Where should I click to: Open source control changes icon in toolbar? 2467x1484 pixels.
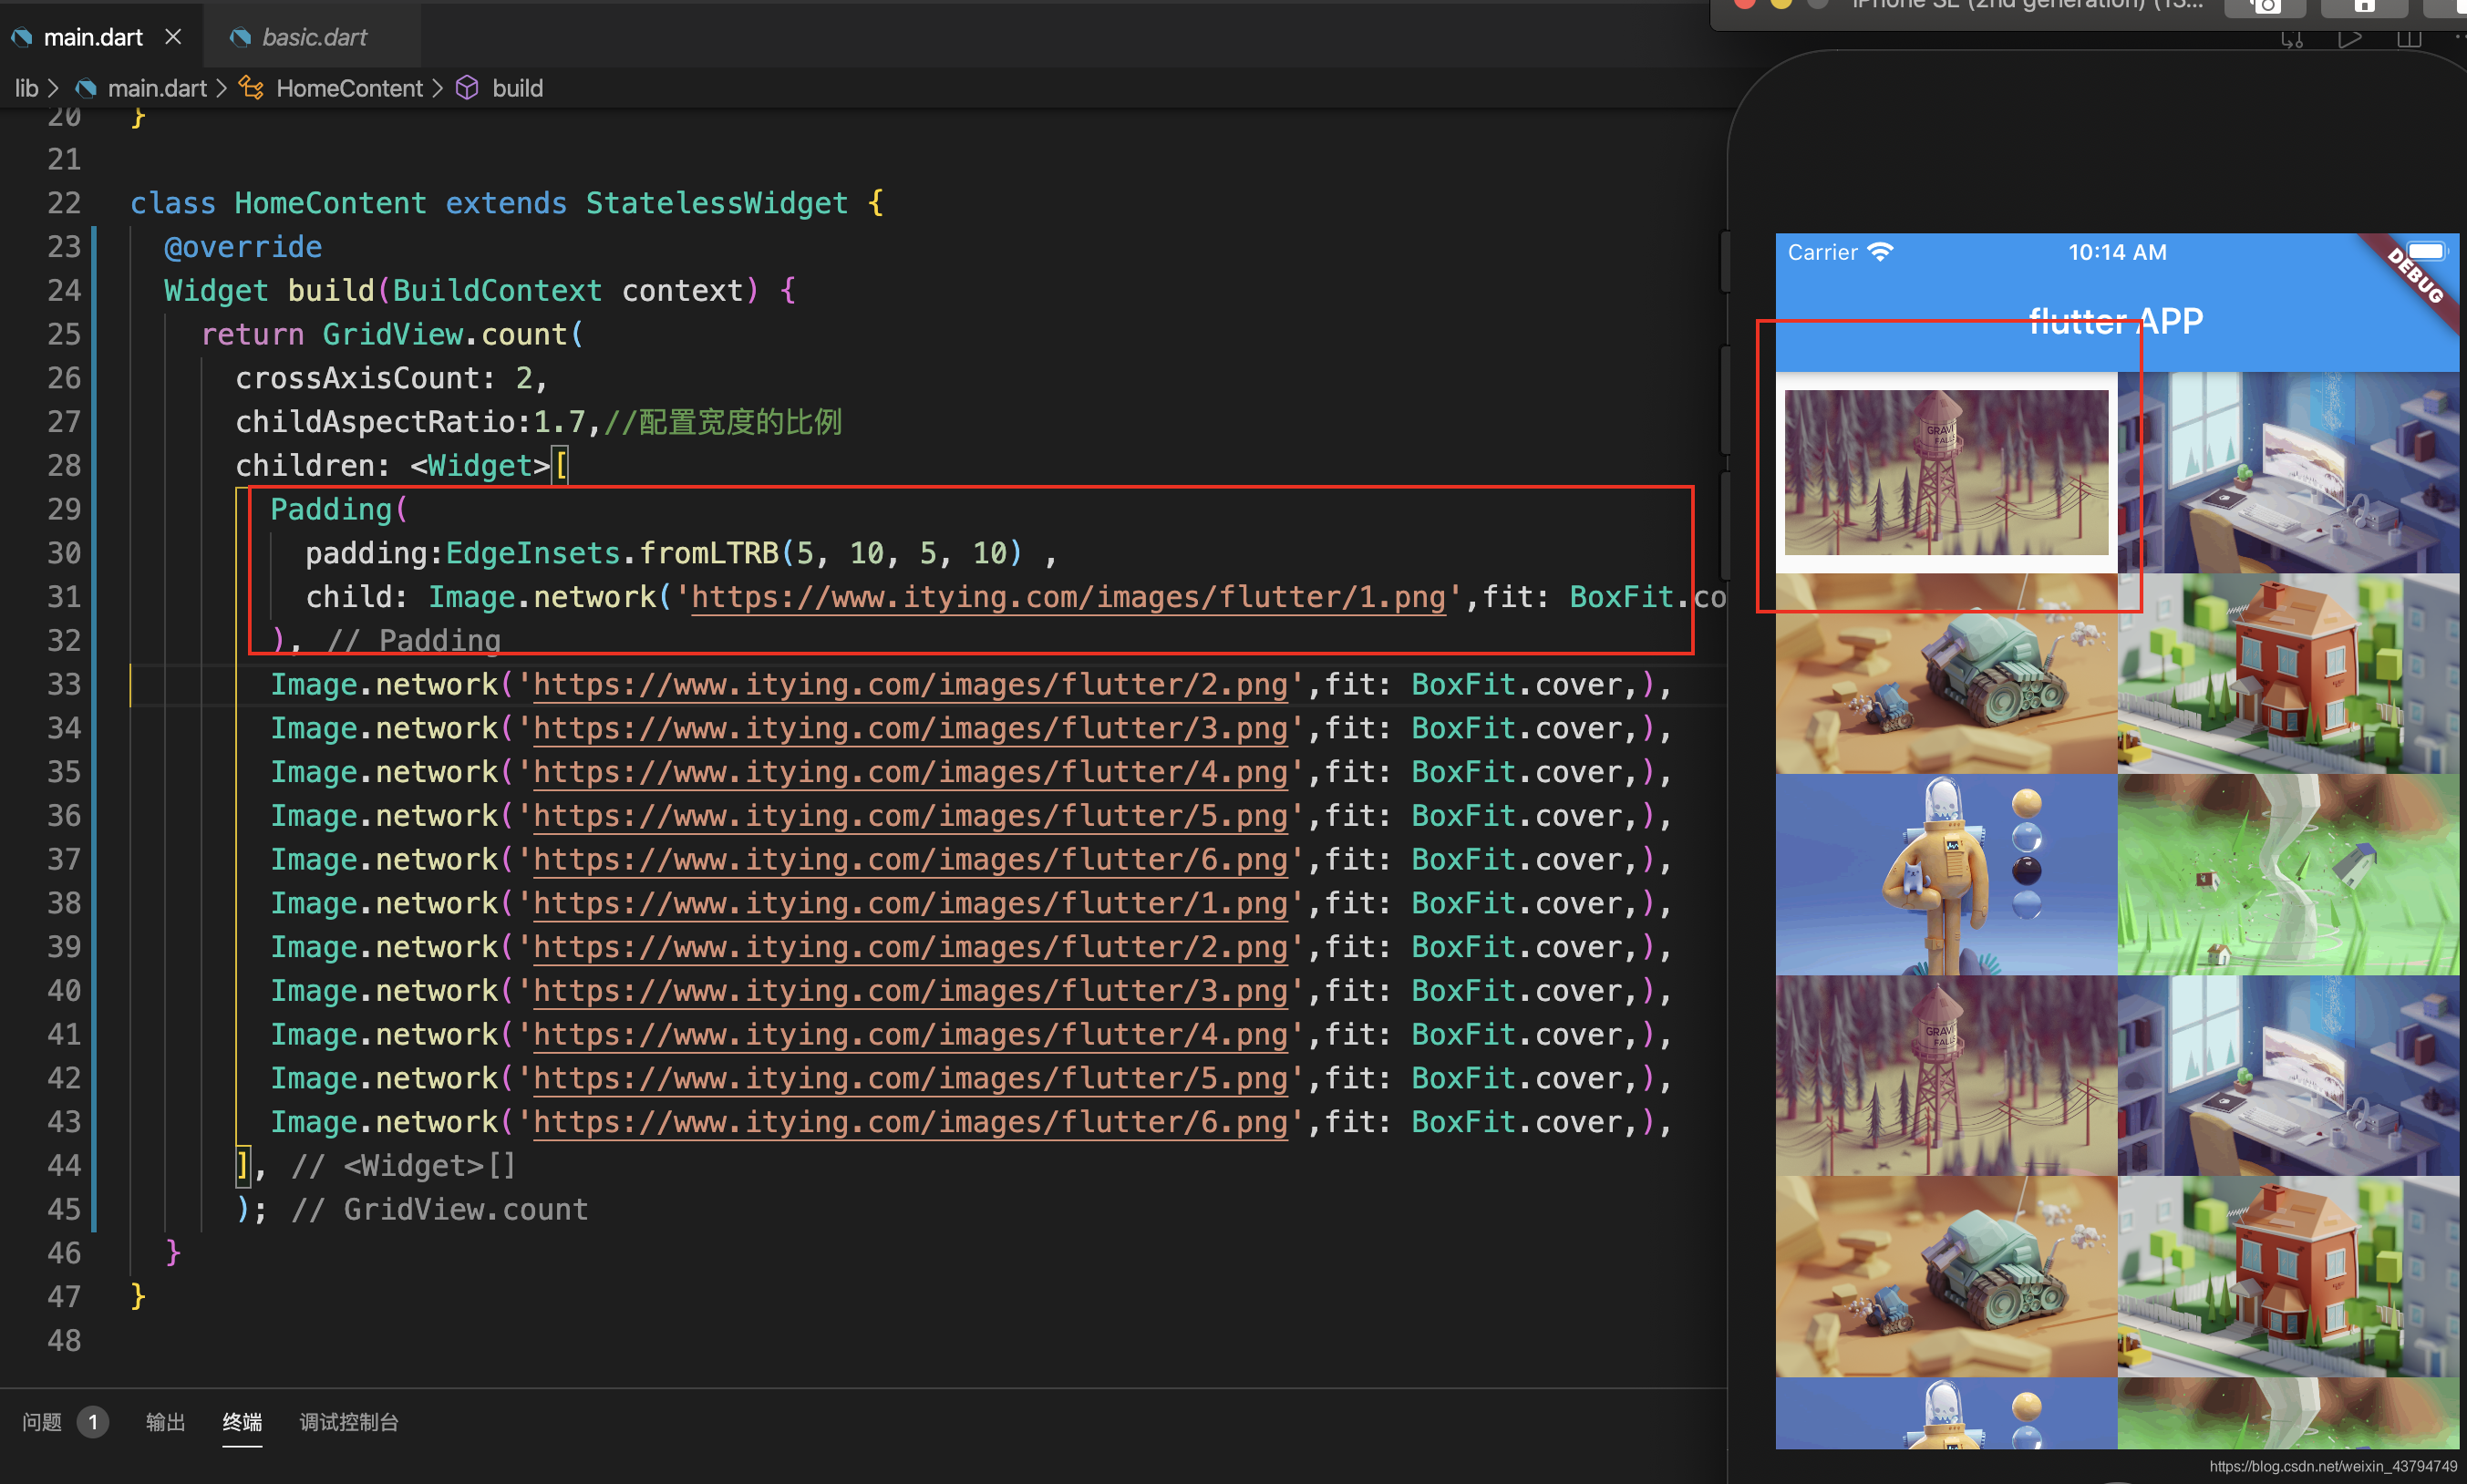(2291, 40)
